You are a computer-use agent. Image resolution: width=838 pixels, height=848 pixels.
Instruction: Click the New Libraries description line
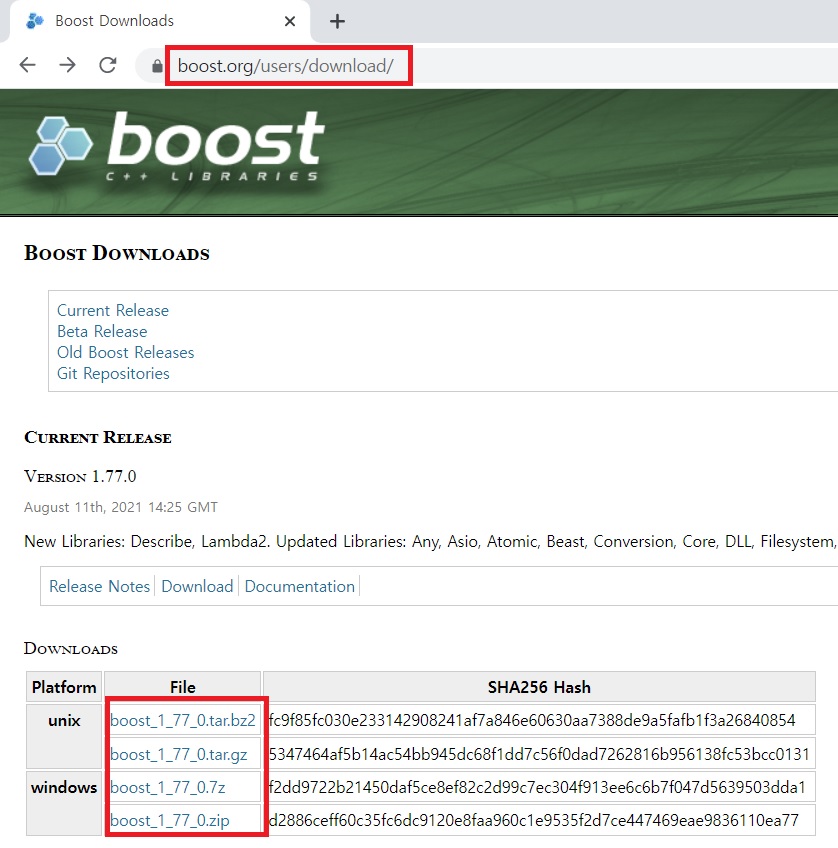pos(430,541)
